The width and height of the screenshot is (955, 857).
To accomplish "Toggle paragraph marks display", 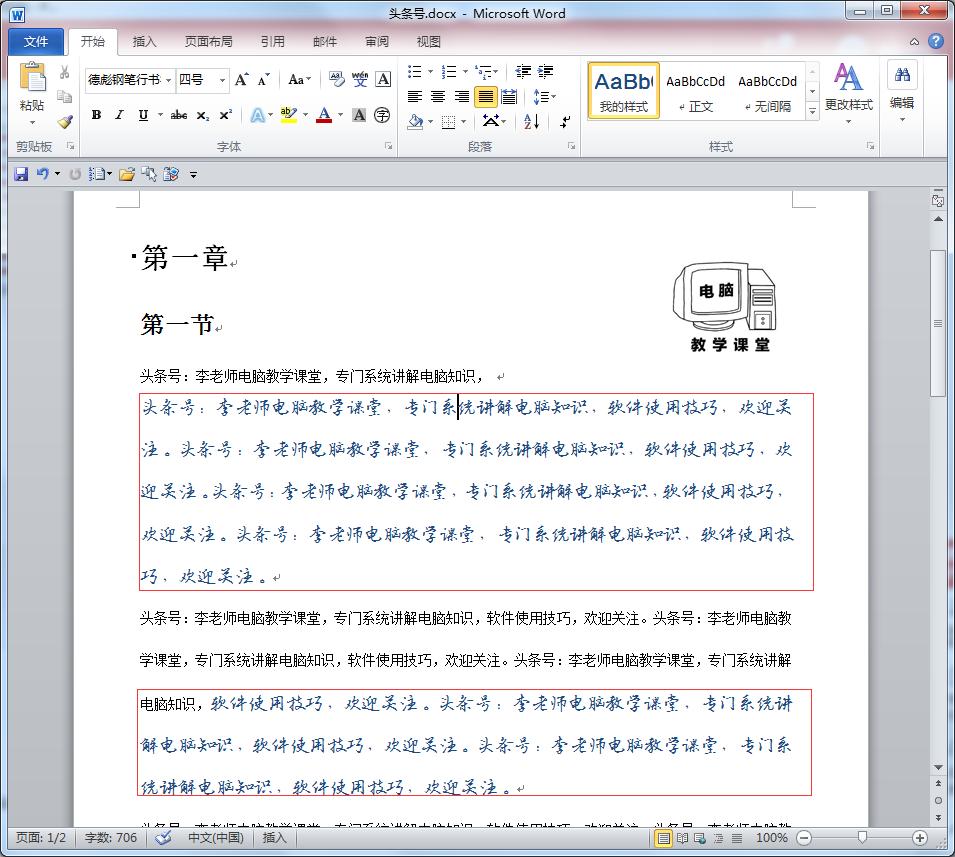I will click(x=564, y=122).
